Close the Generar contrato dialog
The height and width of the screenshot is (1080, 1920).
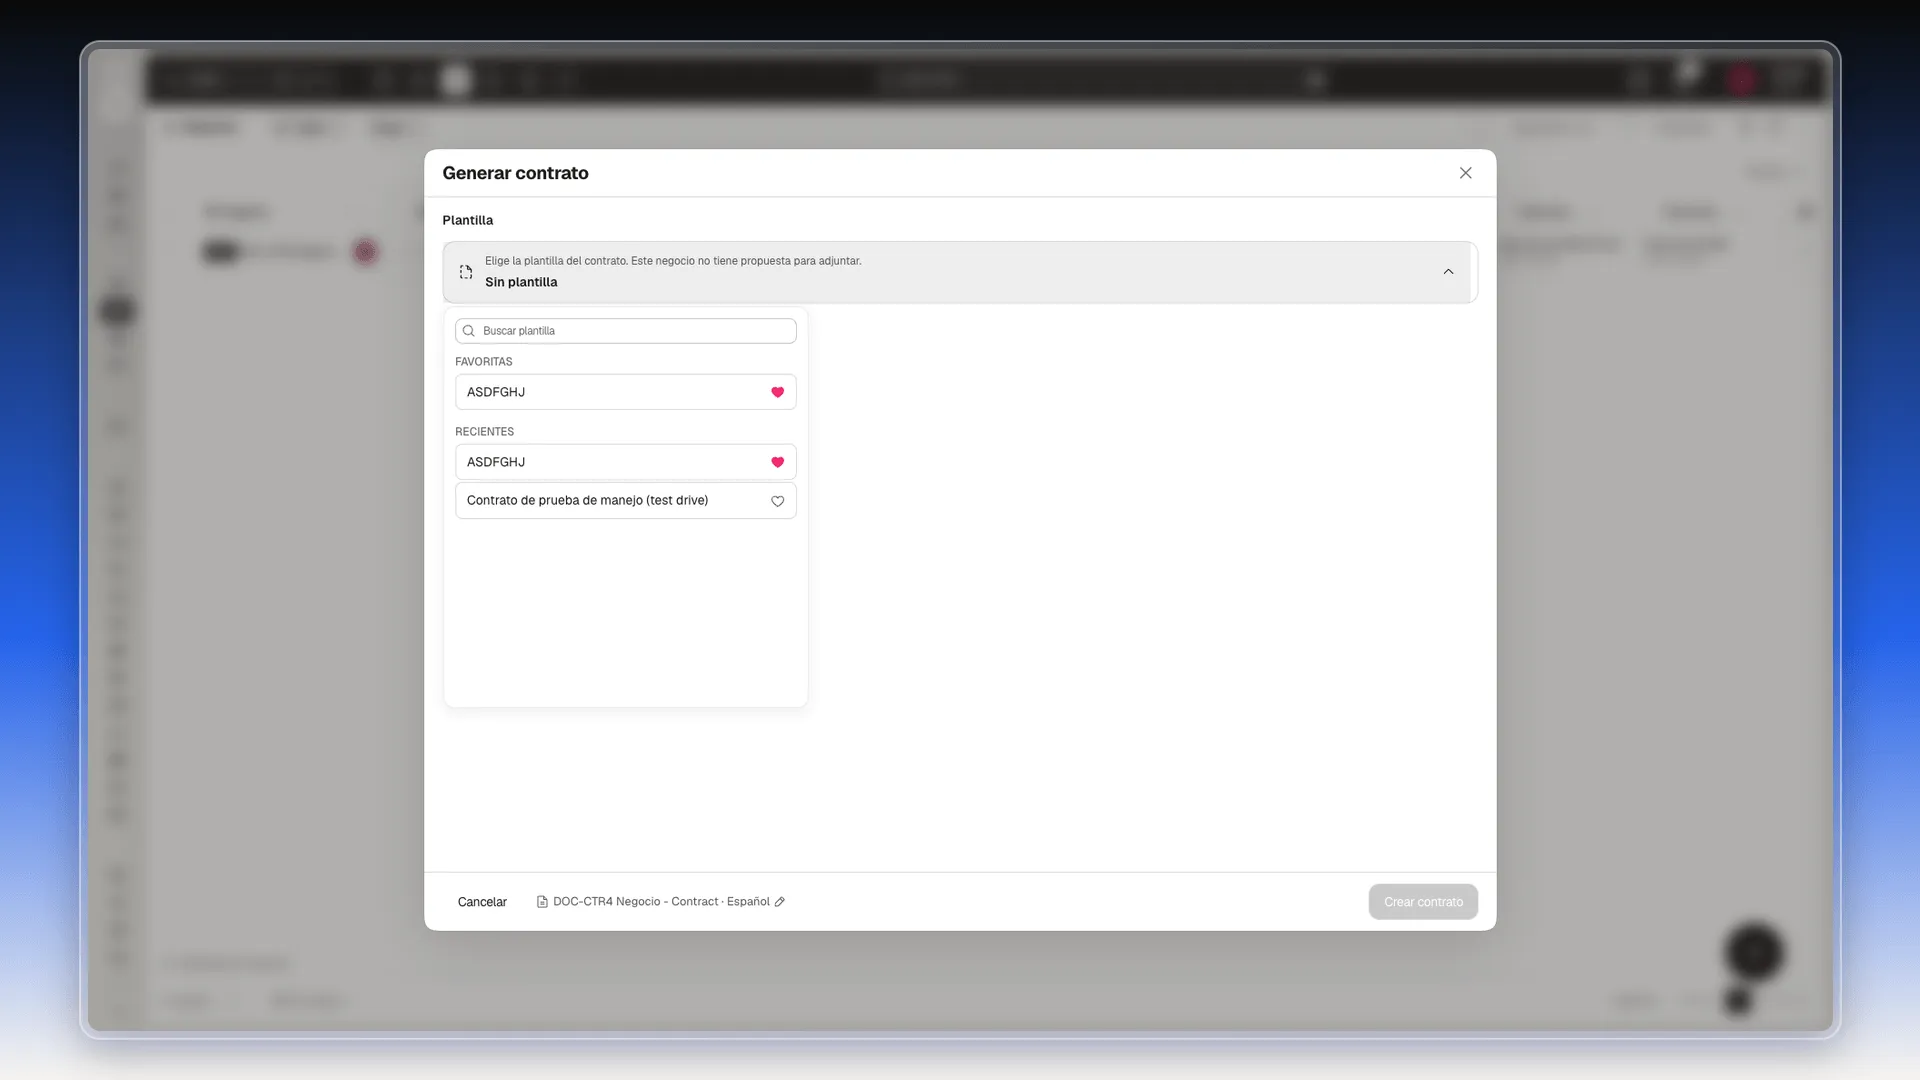1465,173
